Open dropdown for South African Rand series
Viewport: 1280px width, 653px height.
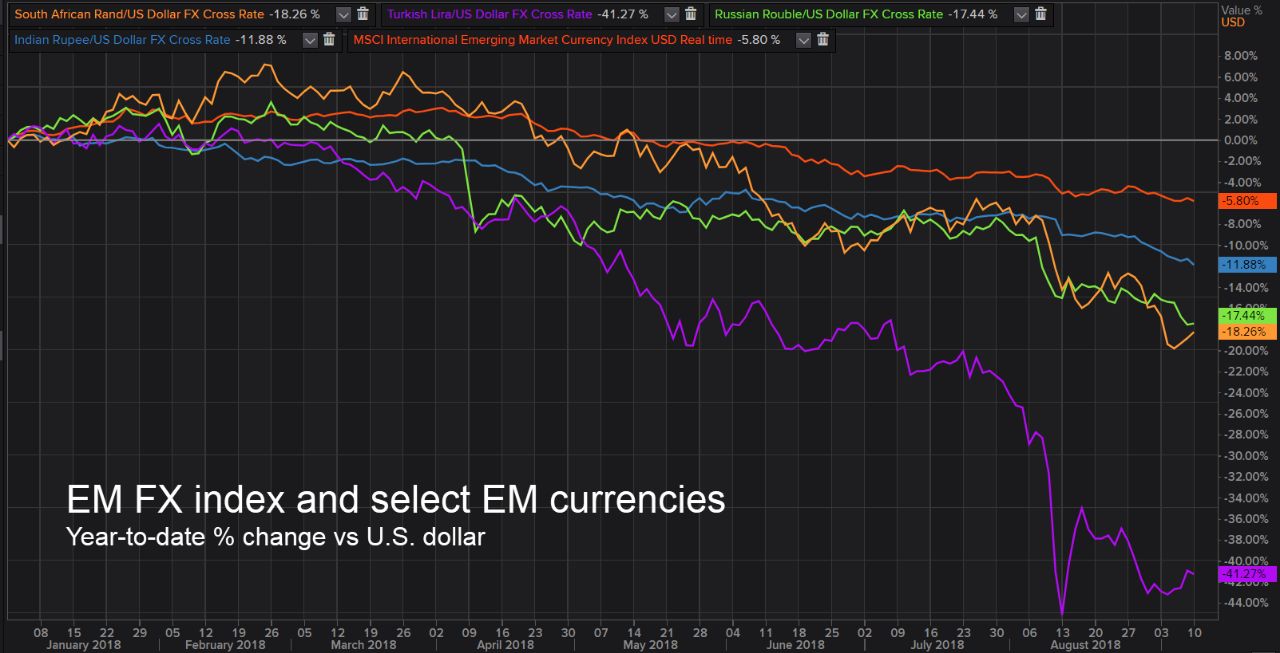[343, 15]
